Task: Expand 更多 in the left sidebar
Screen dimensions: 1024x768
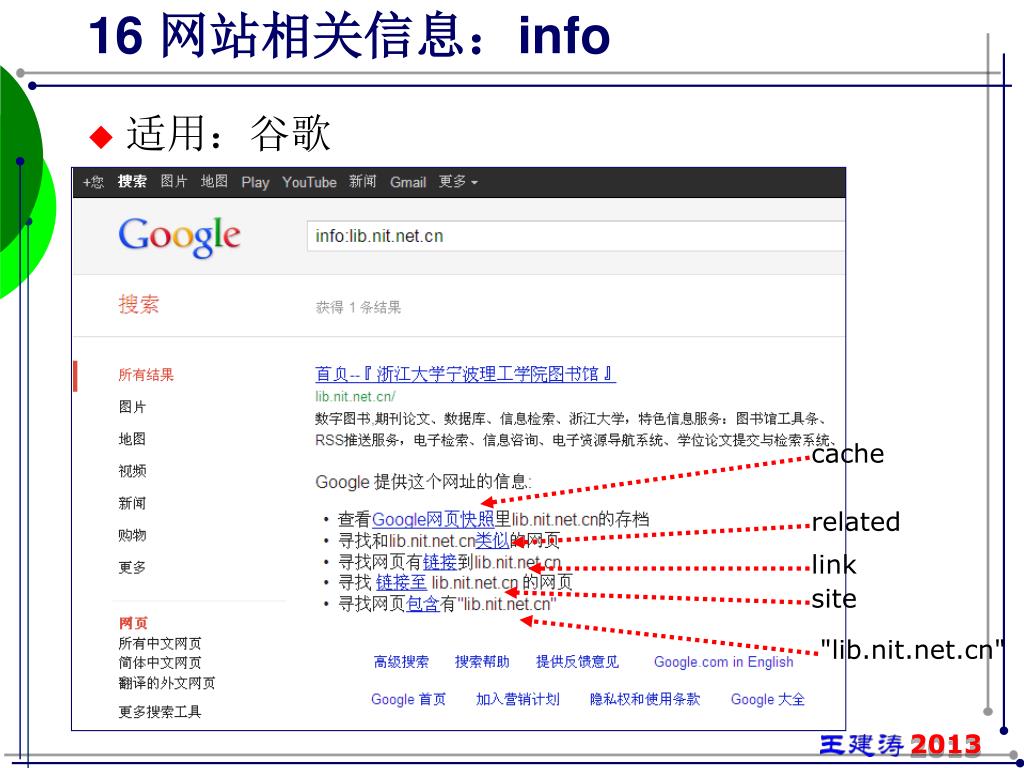Action: [x=132, y=568]
